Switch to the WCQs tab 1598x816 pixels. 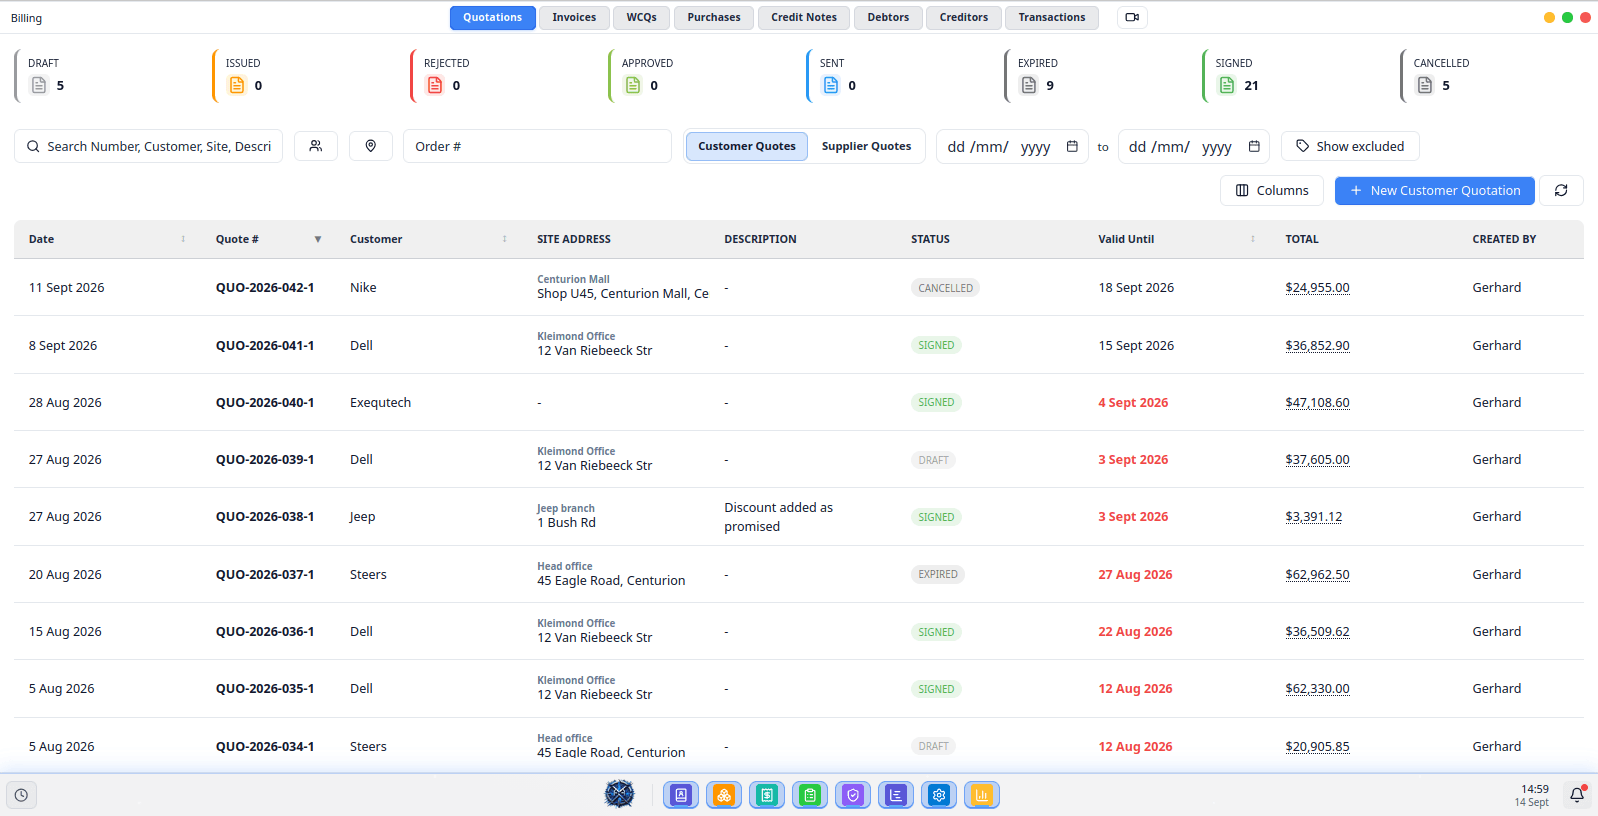(642, 17)
